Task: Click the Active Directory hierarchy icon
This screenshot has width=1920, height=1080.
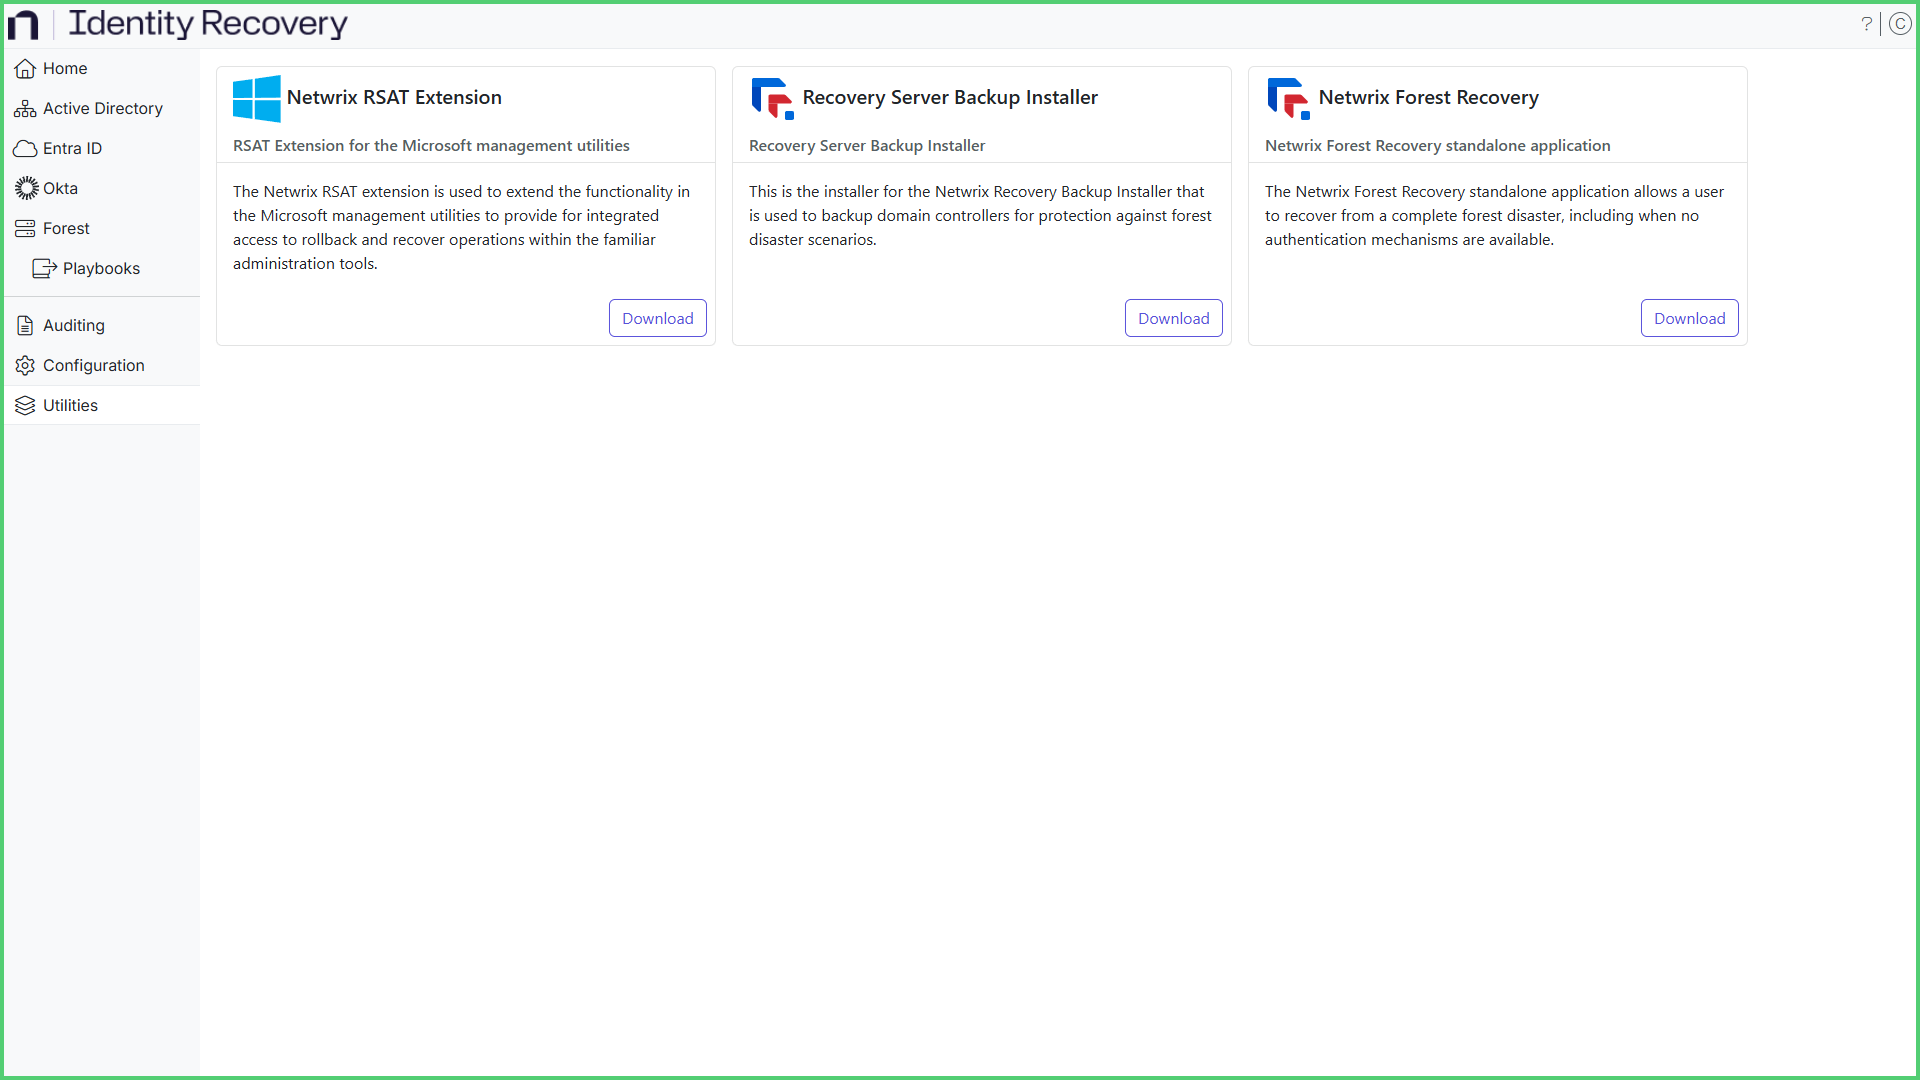Action: pyautogui.click(x=25, y=109)
